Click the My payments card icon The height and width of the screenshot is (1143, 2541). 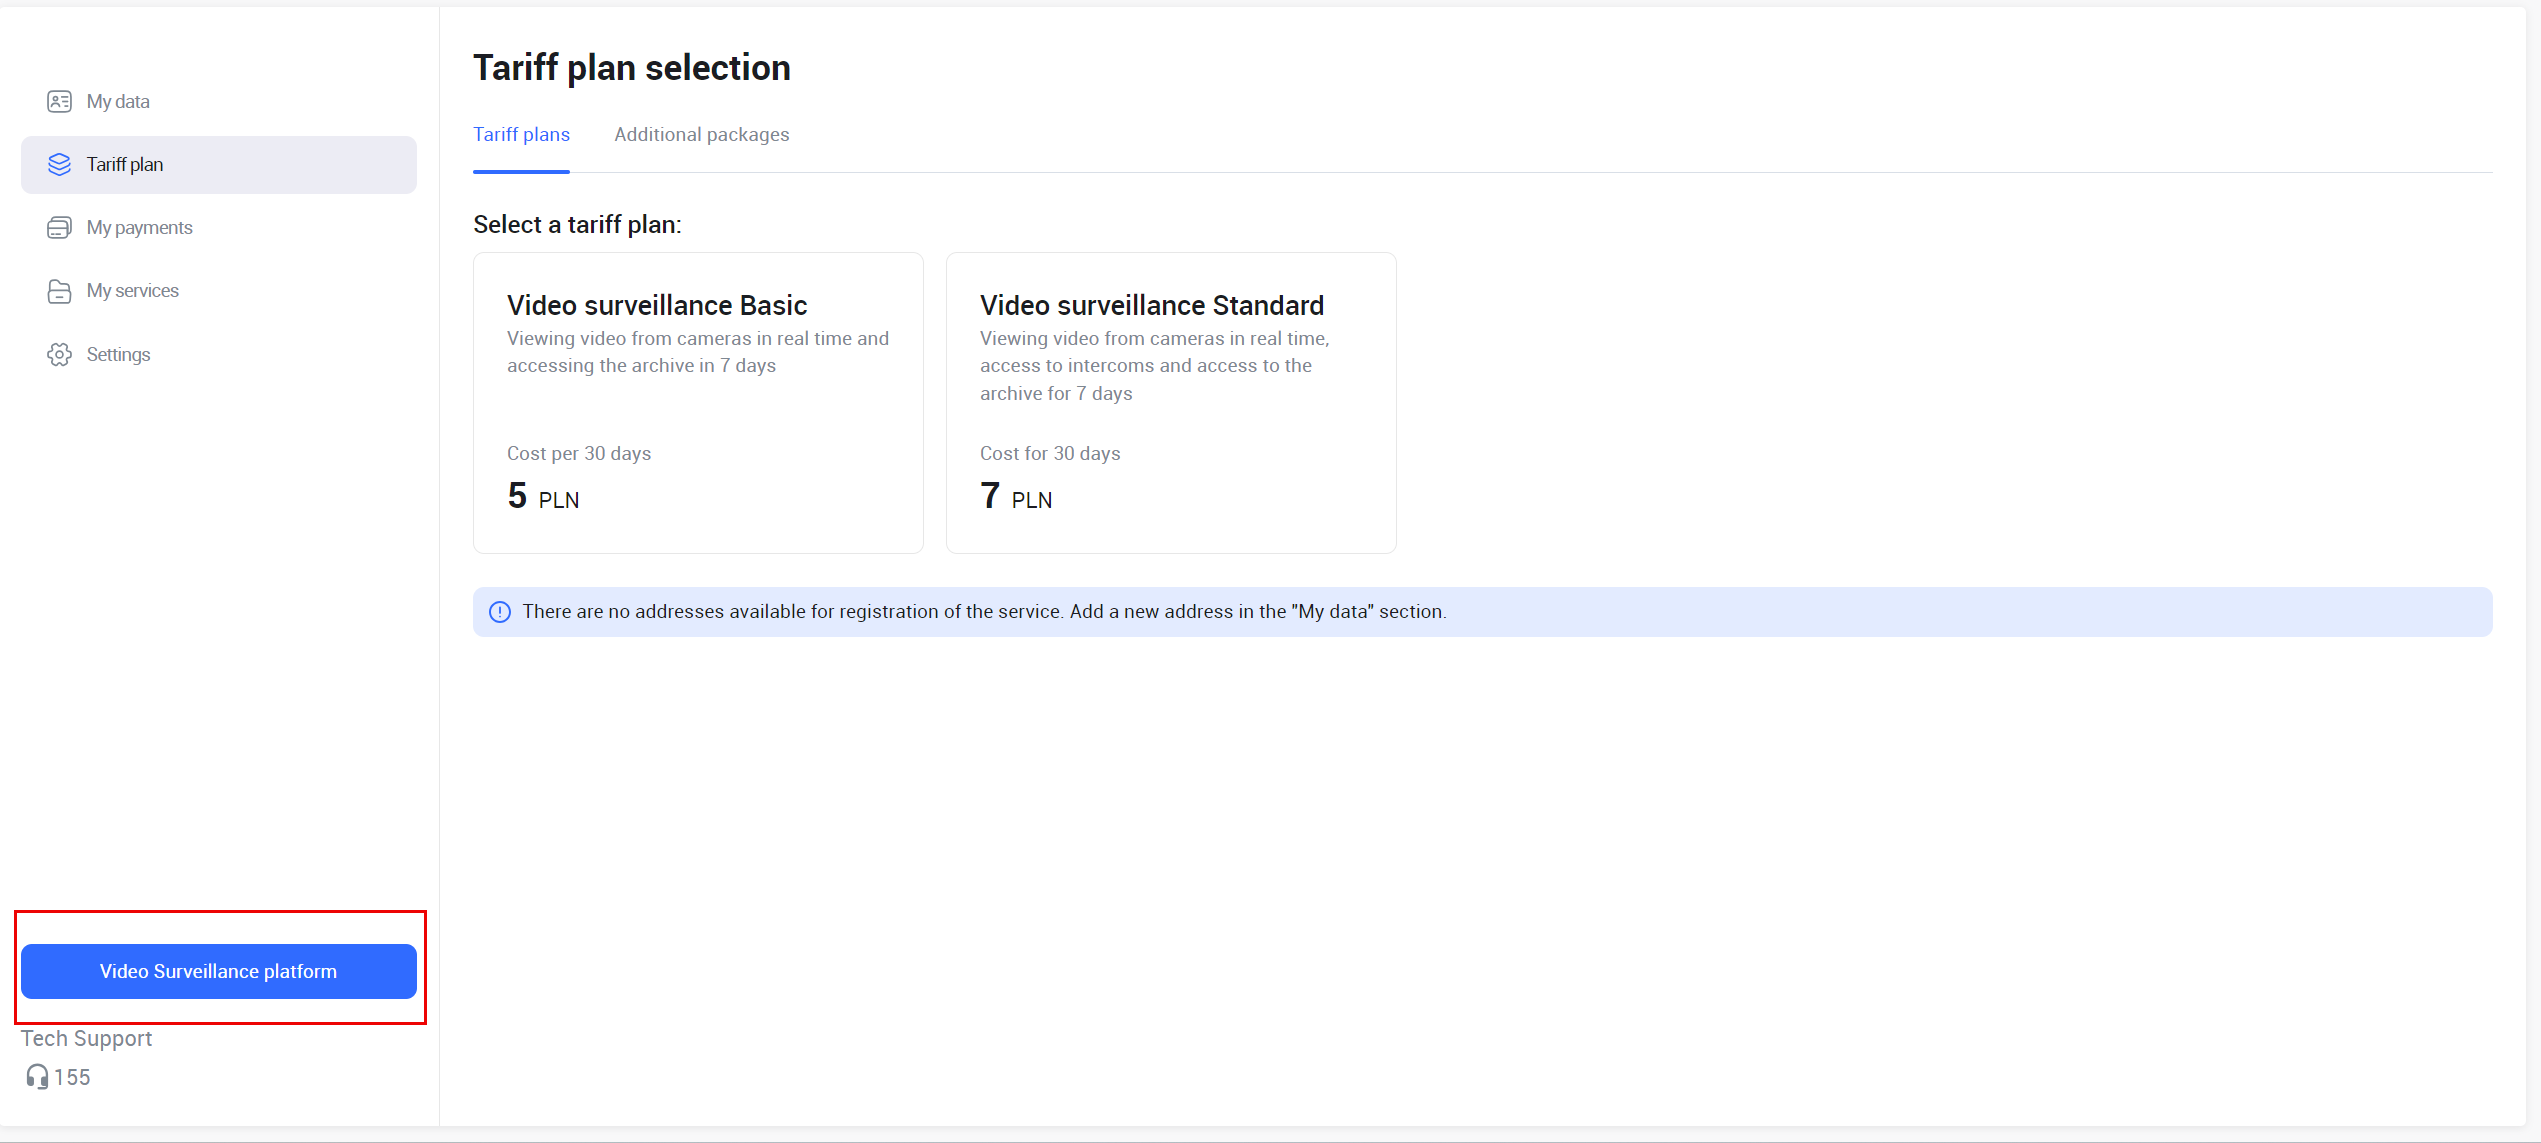pyautogui.click(x=59, y=228)
